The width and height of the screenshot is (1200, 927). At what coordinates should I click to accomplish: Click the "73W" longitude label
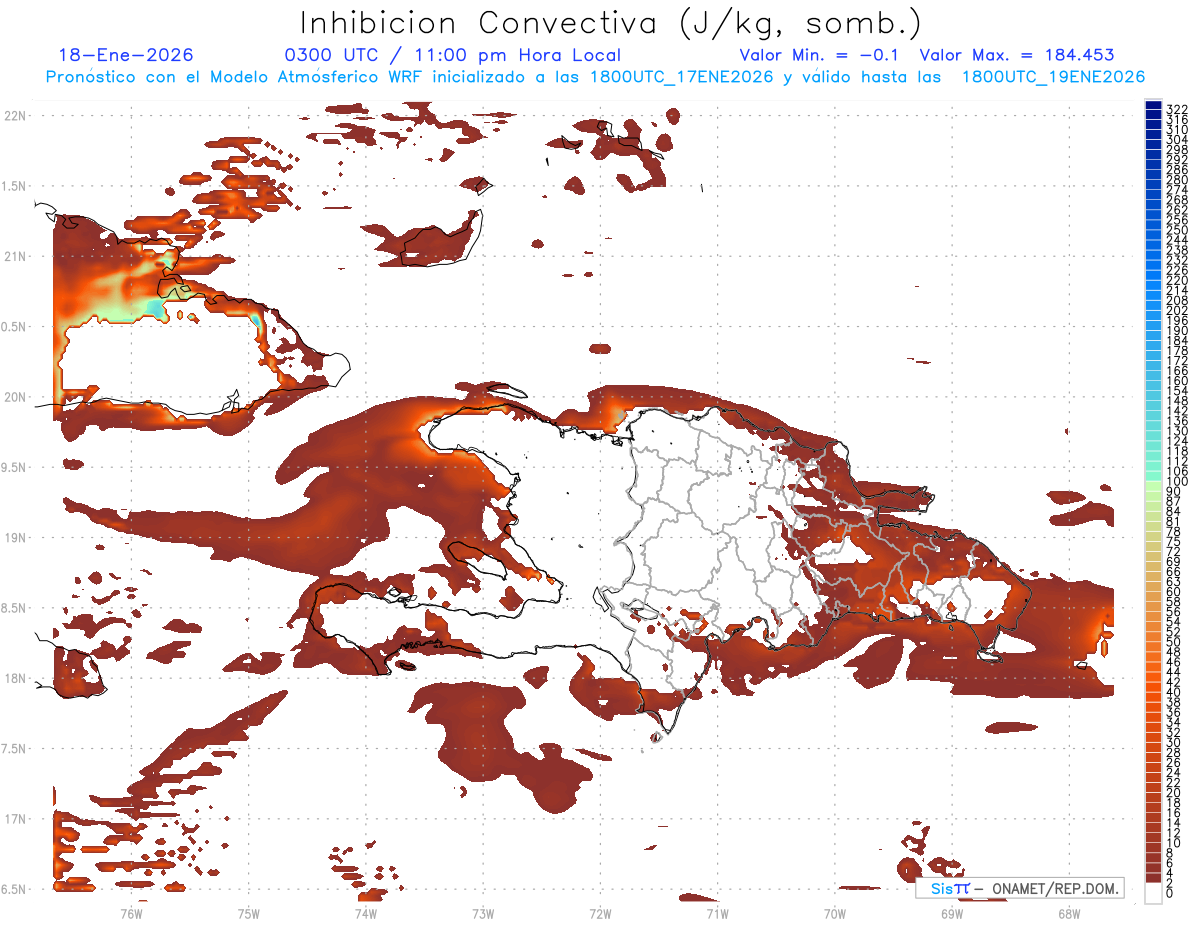483,913
